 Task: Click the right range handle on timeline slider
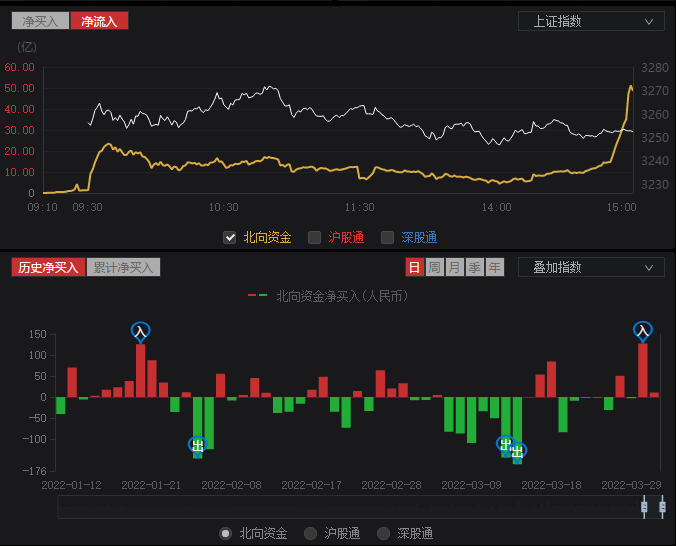point(663,507)
